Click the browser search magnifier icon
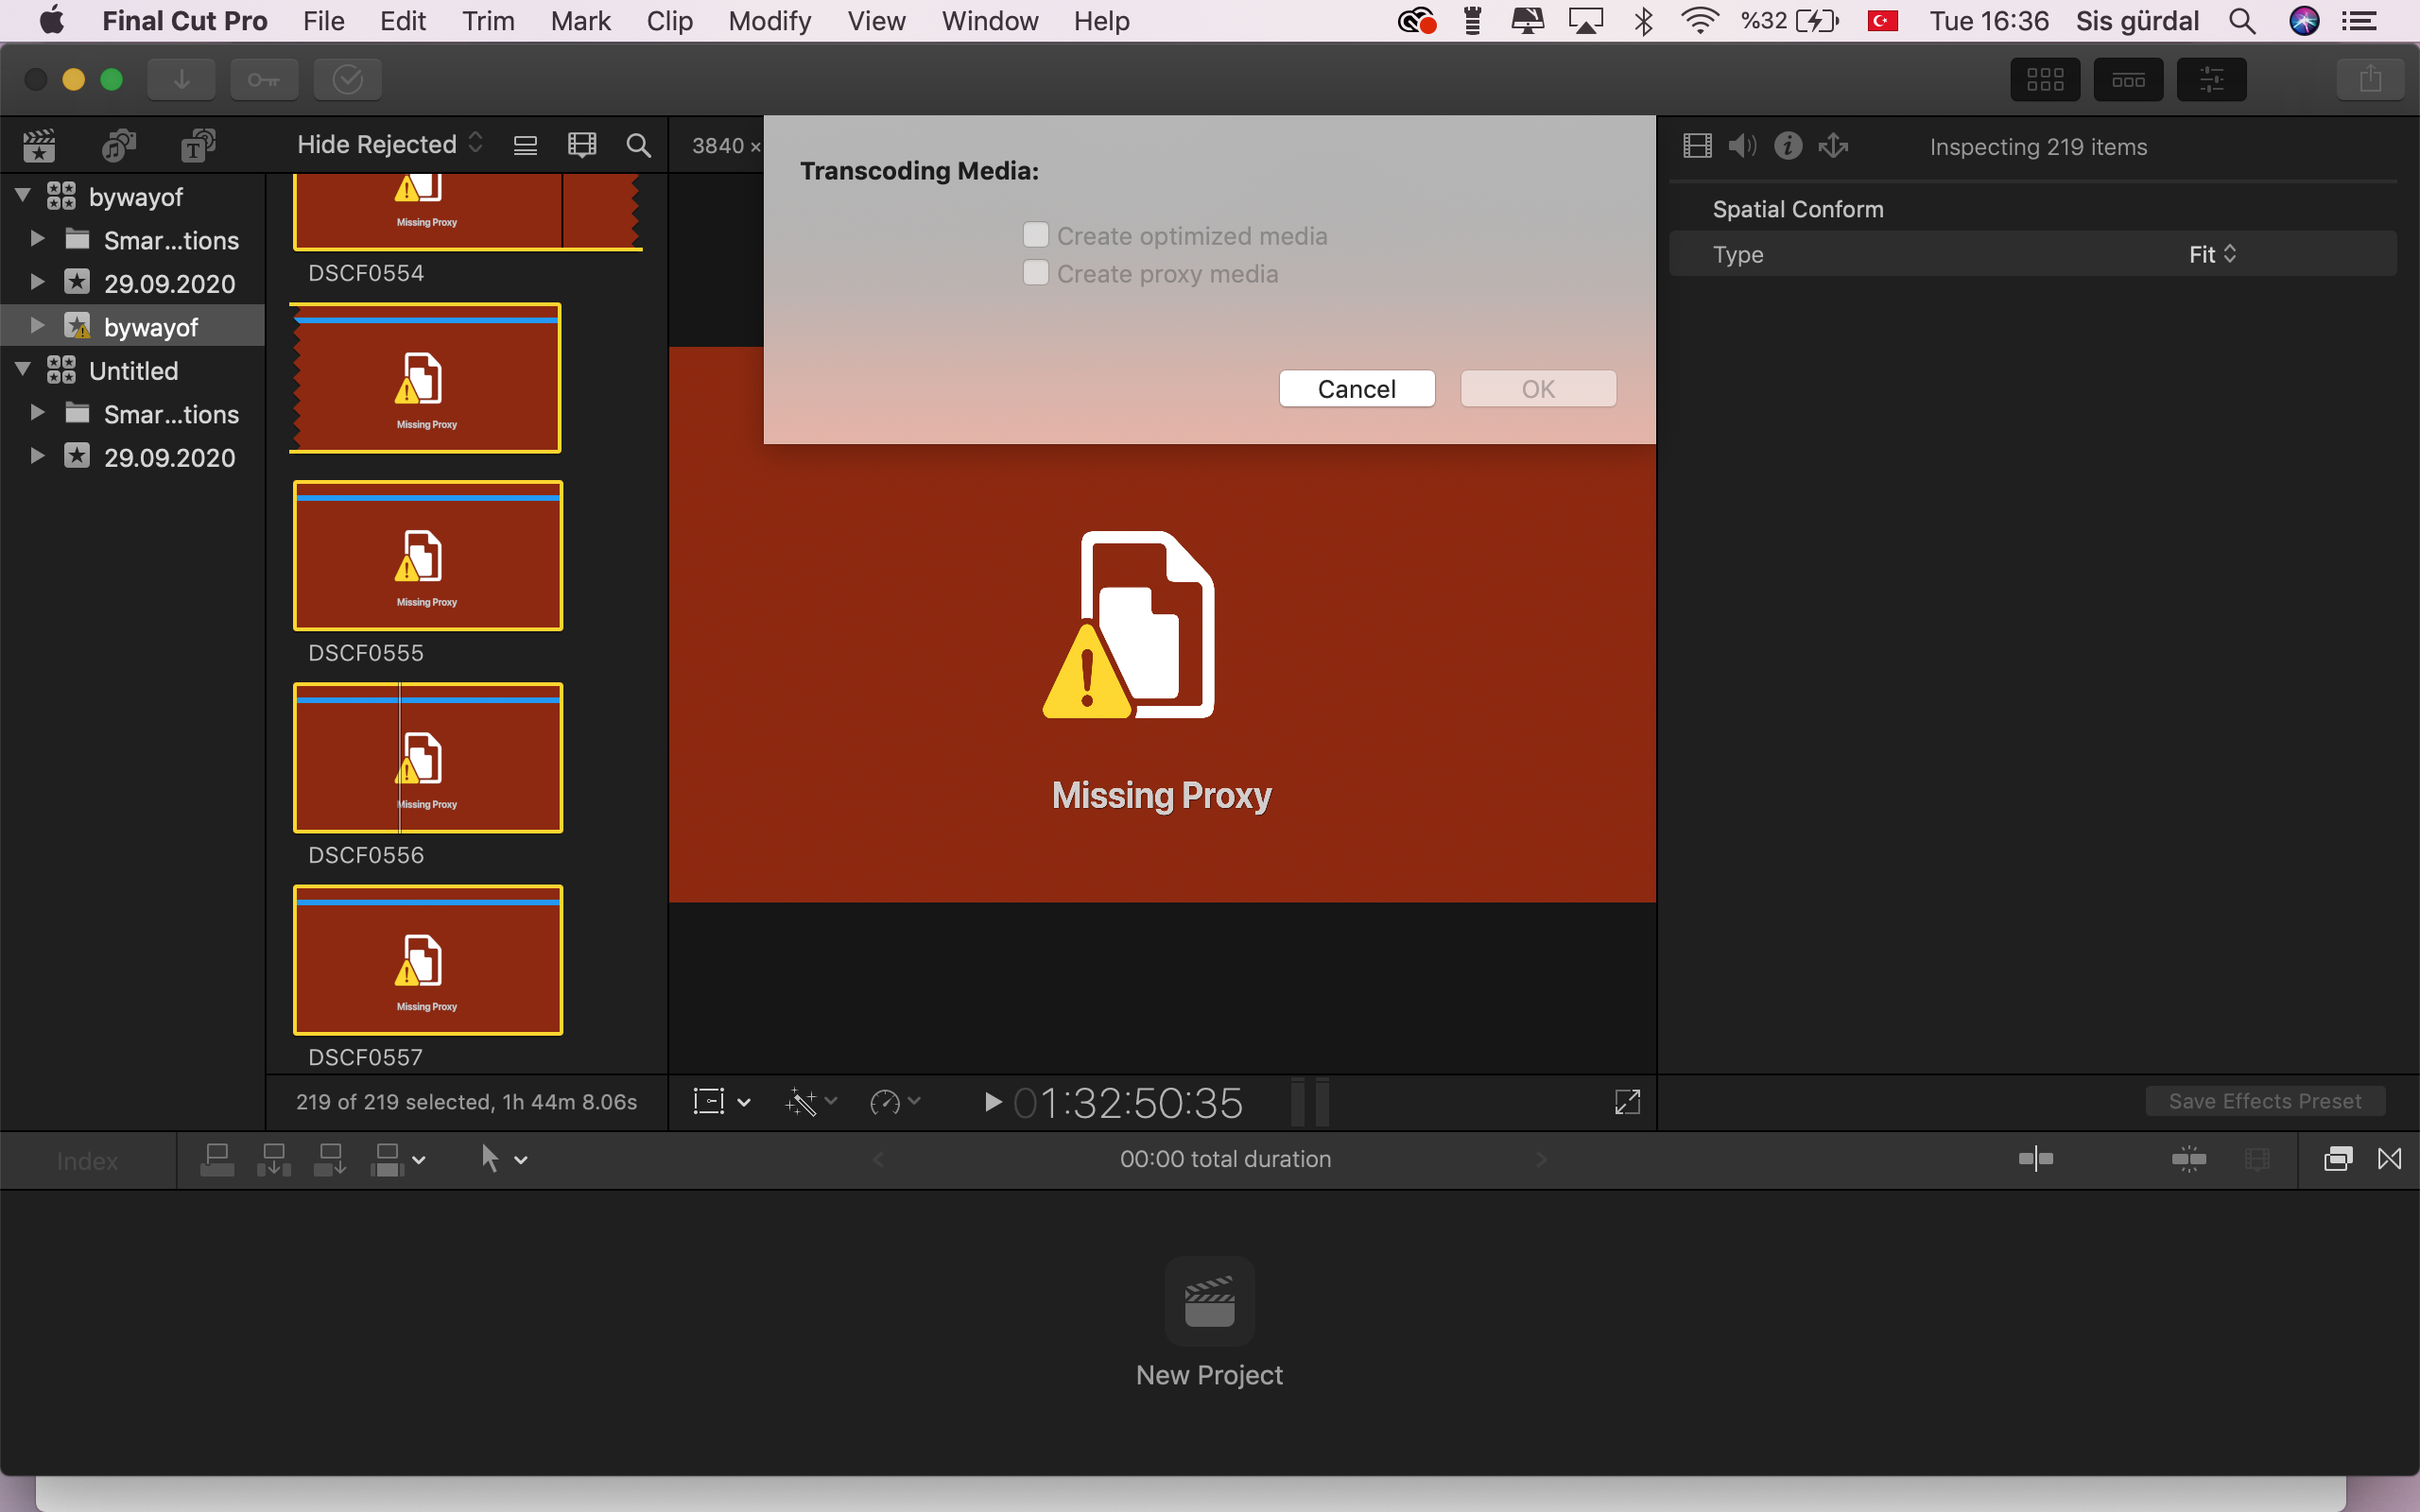 (638, 146)
